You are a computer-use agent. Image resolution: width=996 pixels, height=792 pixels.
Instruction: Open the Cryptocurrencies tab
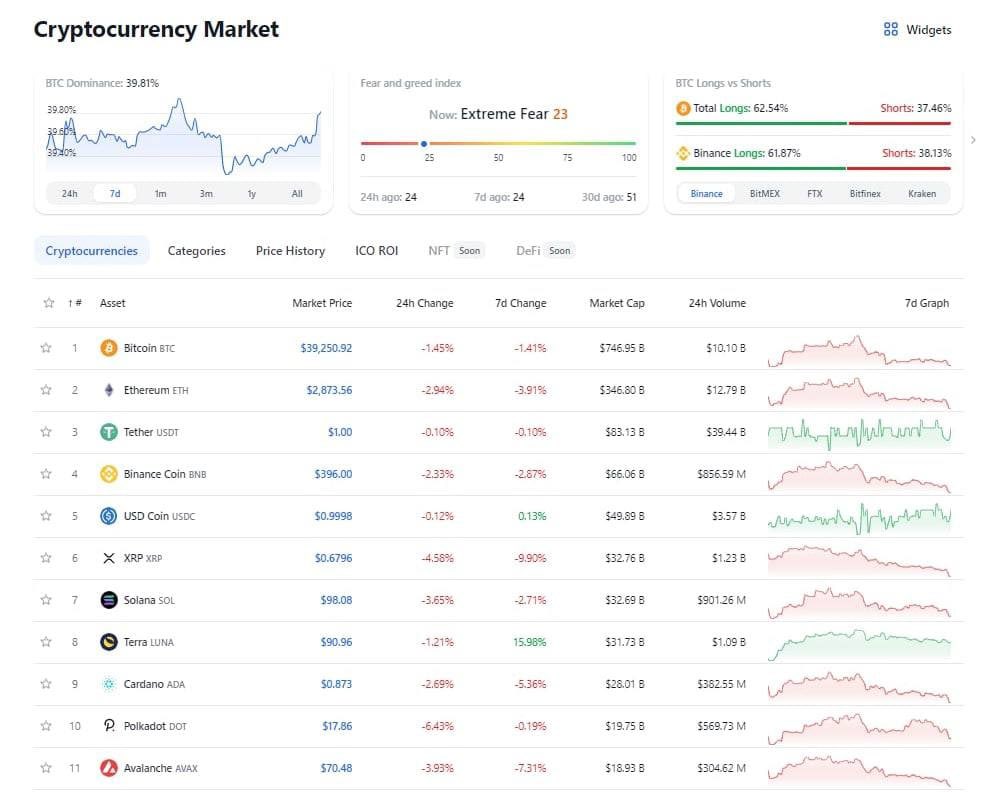click(91, 251)
